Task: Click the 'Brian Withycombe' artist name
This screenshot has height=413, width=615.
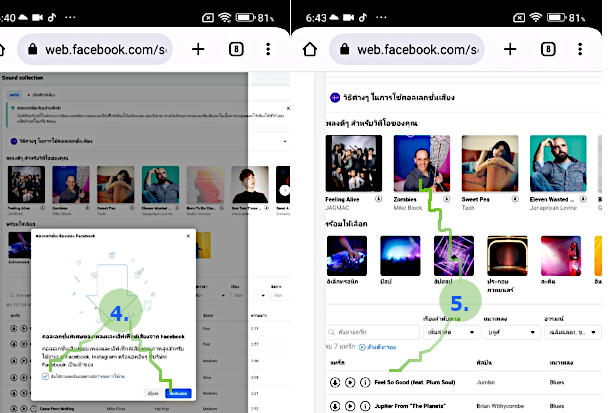Action: (x=500, y=406)
